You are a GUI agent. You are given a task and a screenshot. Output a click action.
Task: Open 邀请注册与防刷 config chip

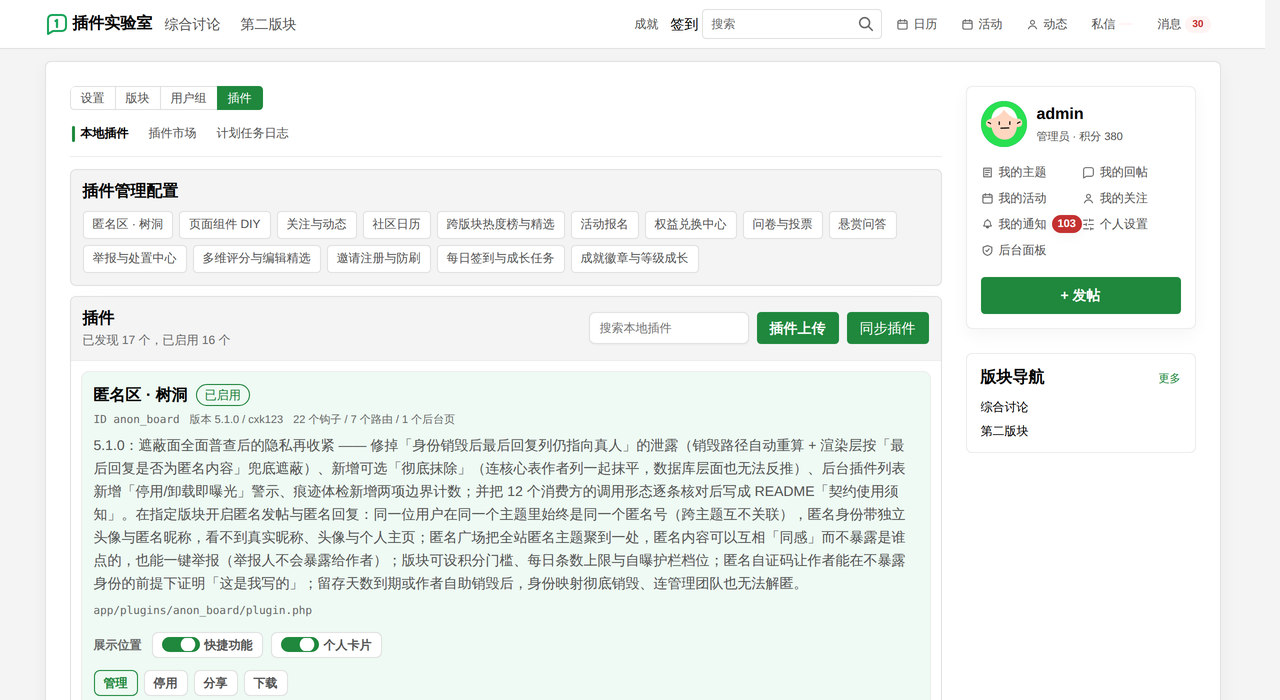click(379, 258)
